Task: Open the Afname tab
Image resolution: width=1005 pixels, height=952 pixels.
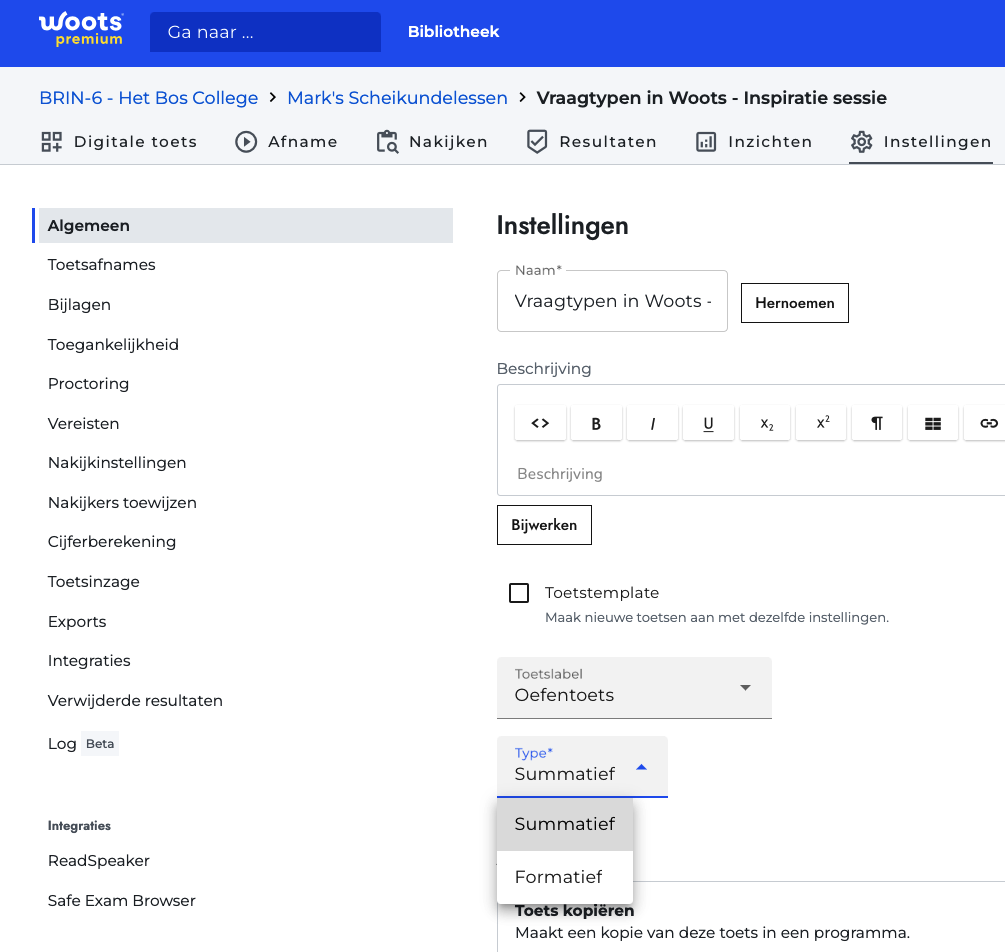Action: (286, 142)
